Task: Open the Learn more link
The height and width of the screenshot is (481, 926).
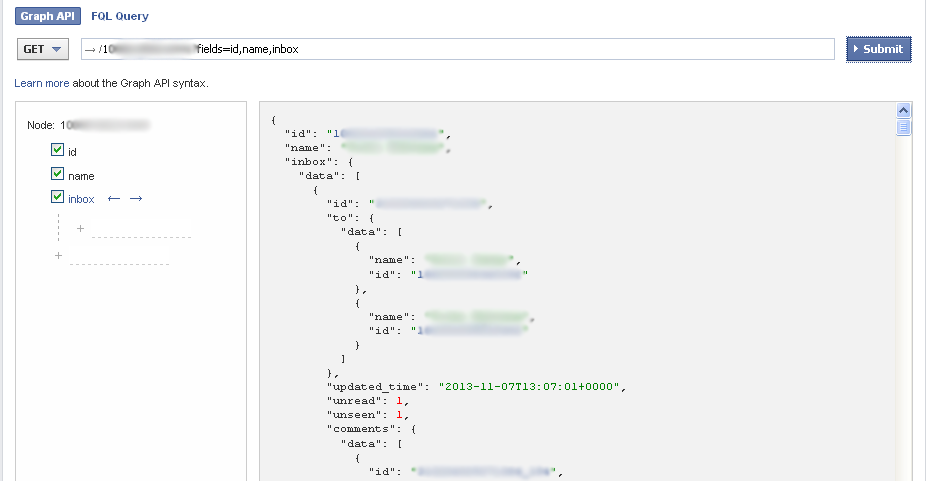Action: 41,83
